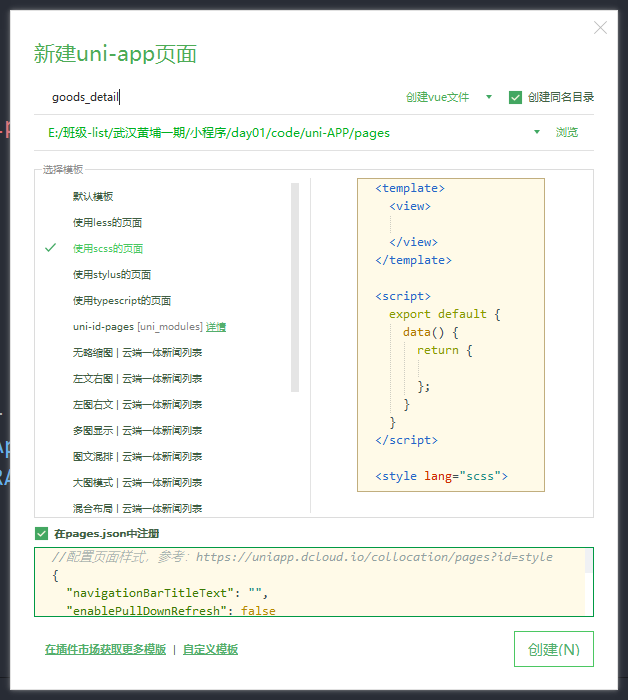Open the 创建vue文件 file type dropdown

coord(448,97)
